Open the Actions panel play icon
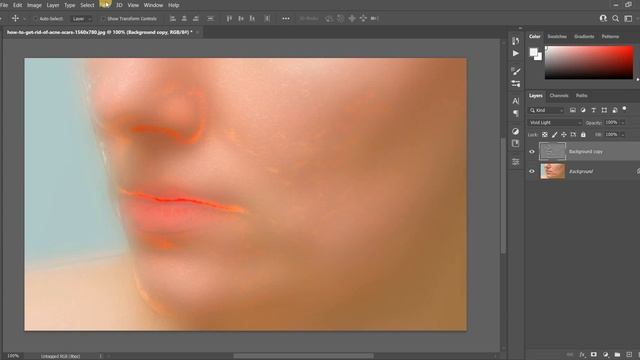The image size is (640, 360). [516, 53]
